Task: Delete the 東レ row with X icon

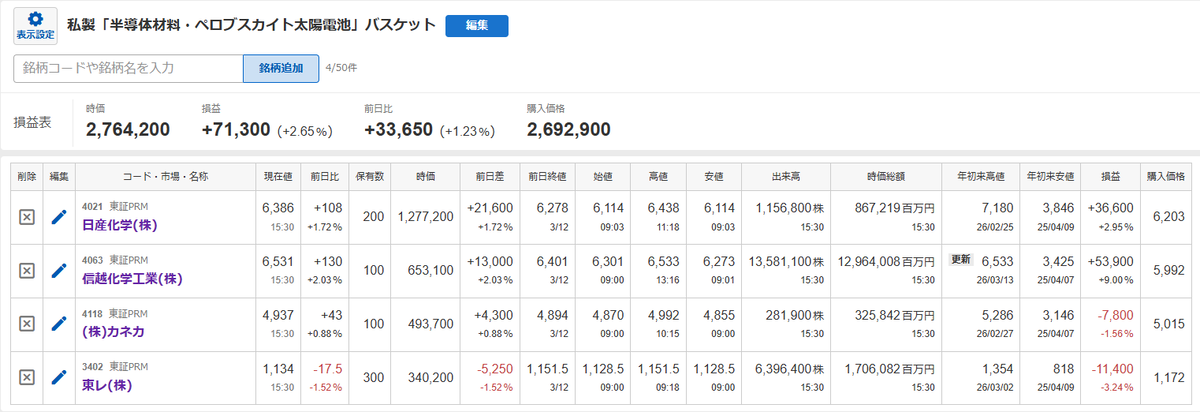Action: (27, 378)
